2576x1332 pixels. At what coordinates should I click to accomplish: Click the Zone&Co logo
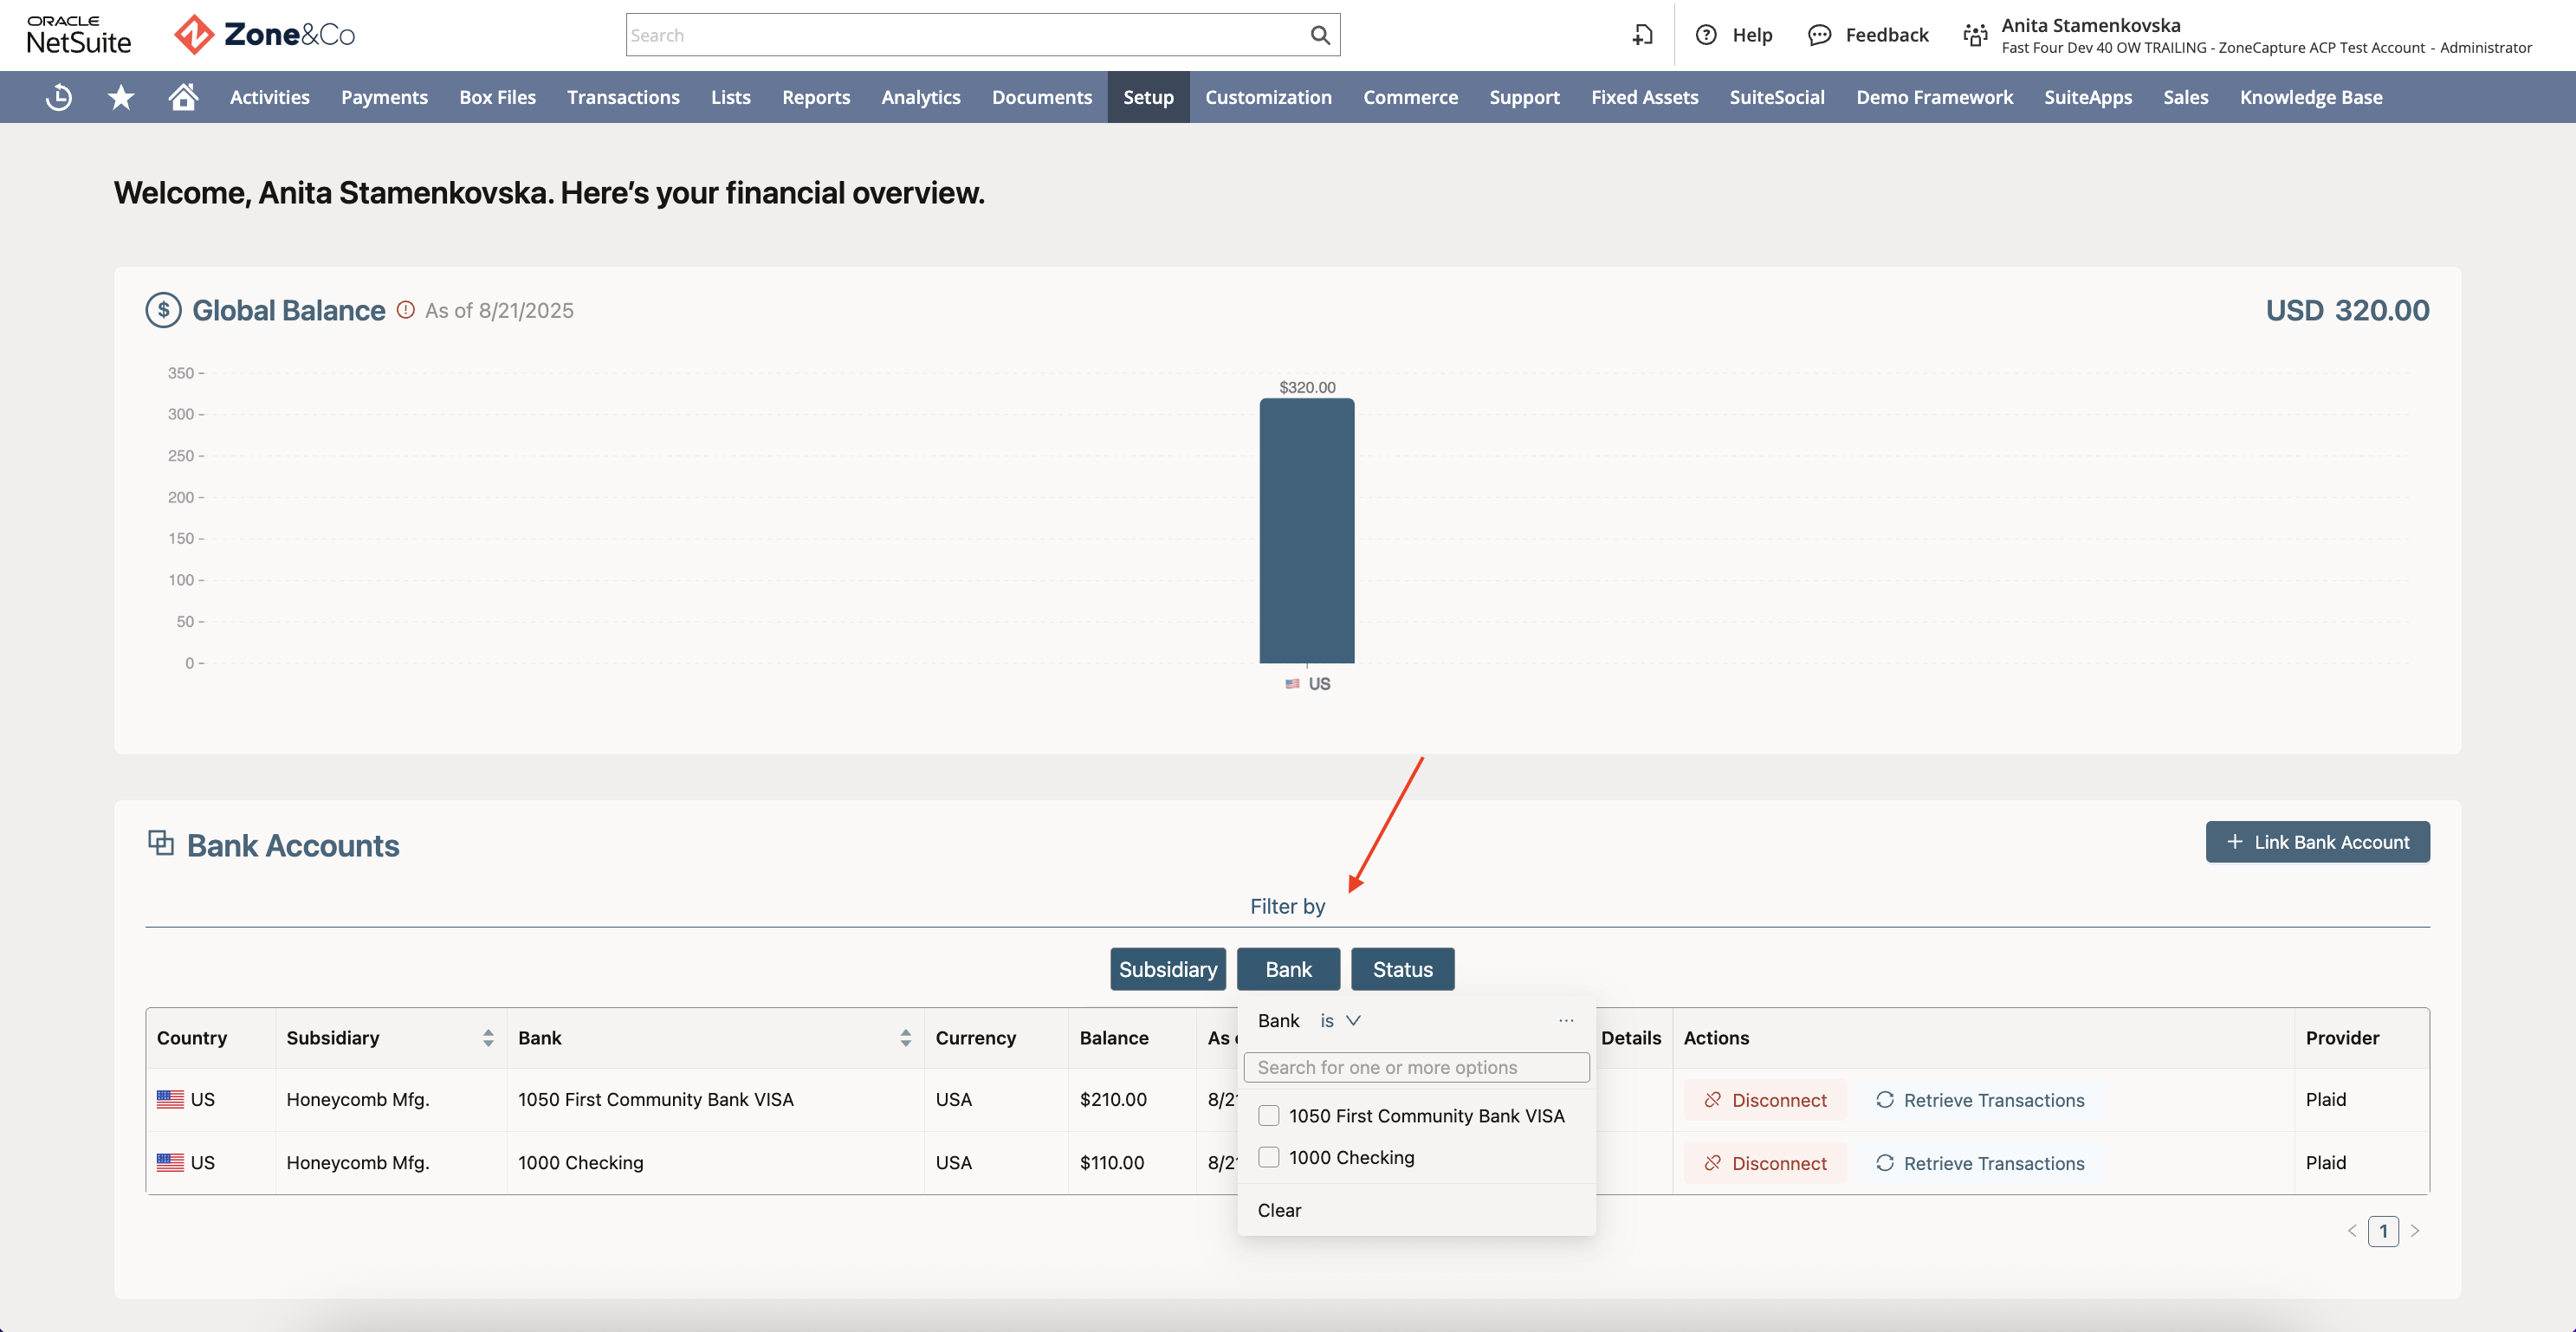[x=265, y=35]
